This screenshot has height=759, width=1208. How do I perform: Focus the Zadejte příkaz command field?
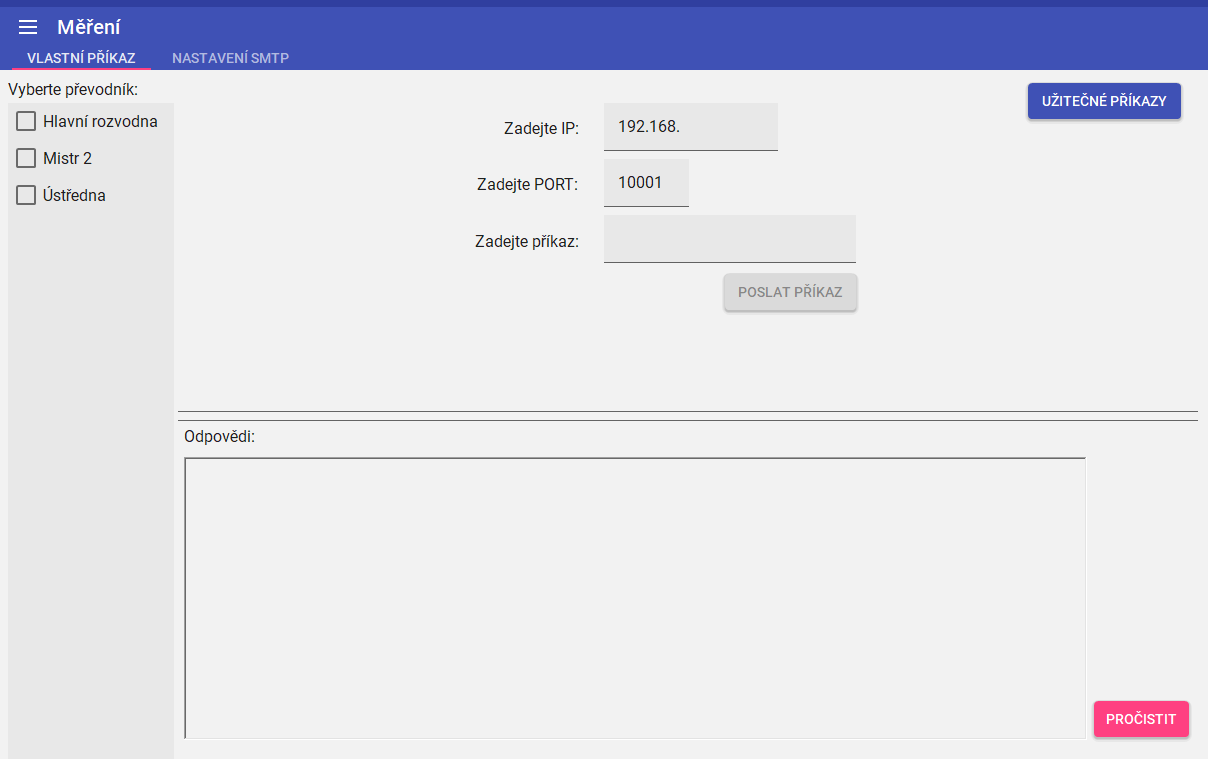coord(730,239)
